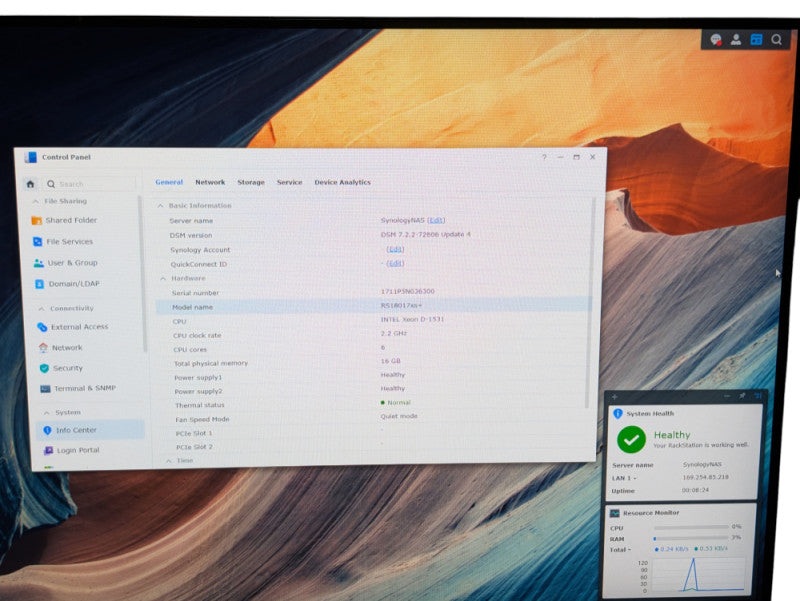Switch to the General tab
Screen dimensions: 800x601
point(169,182)
